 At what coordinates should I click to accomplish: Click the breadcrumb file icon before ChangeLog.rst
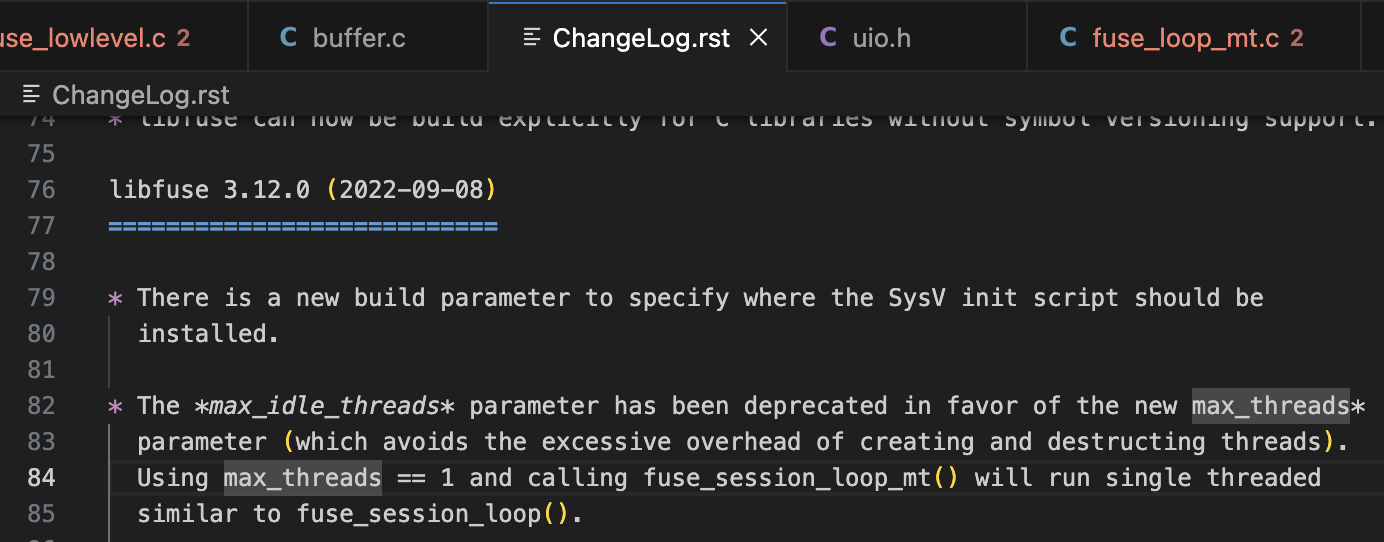(x=32, y=95)
